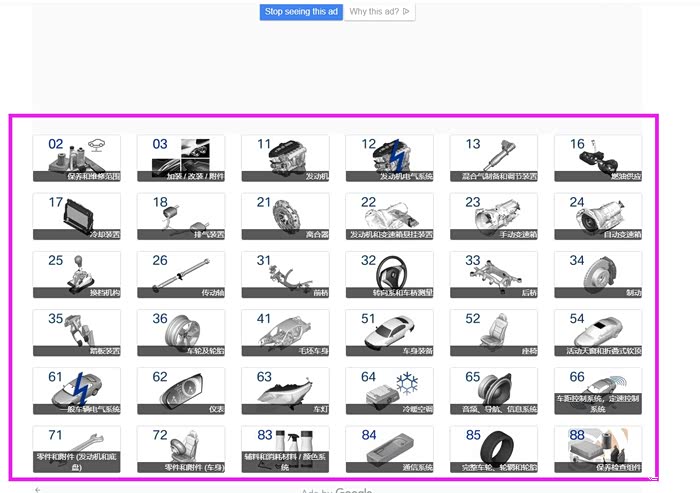Open the 26 drive shaft (传动轴) tile

coord(181,275)
